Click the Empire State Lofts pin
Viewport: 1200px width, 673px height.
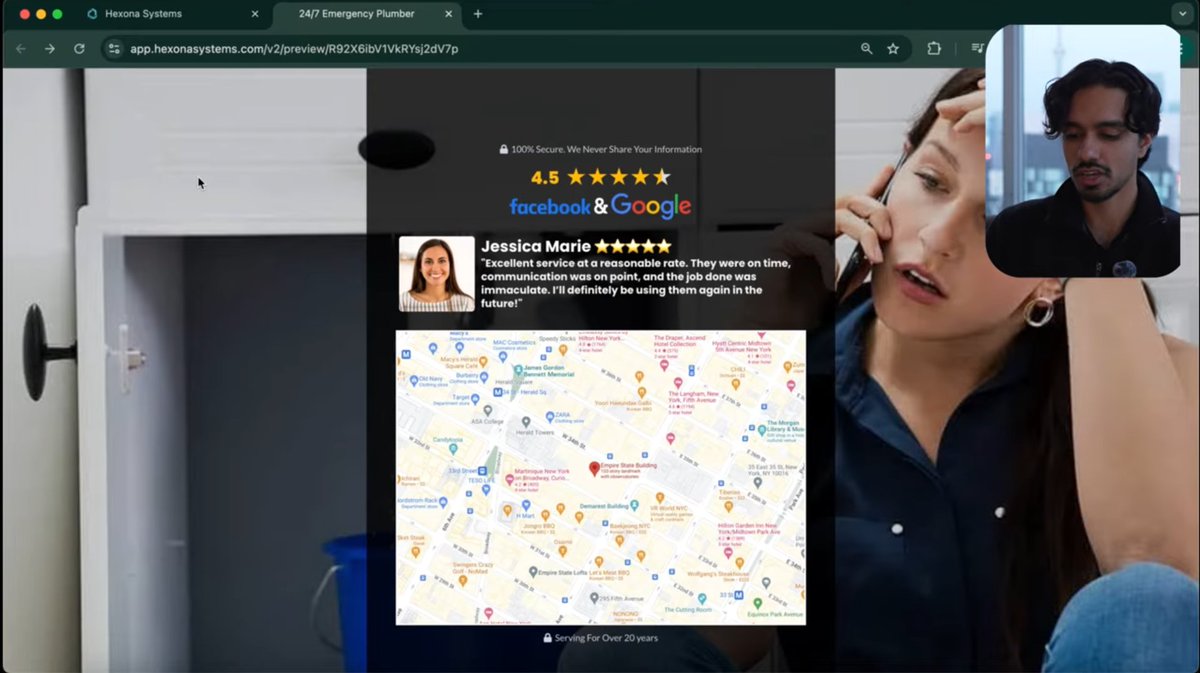pyautogui.click(x=533, y=572)
